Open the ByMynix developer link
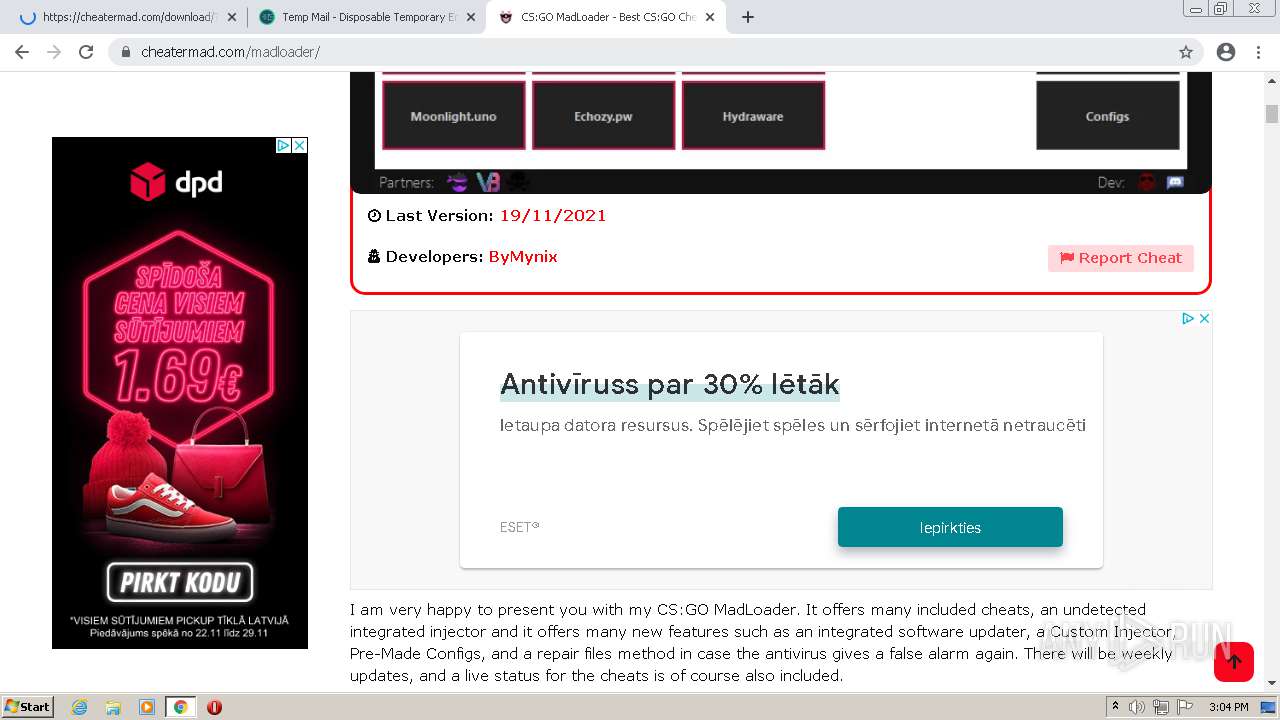The height and width of the screenshot is (720, 1280). coord(523,257)
